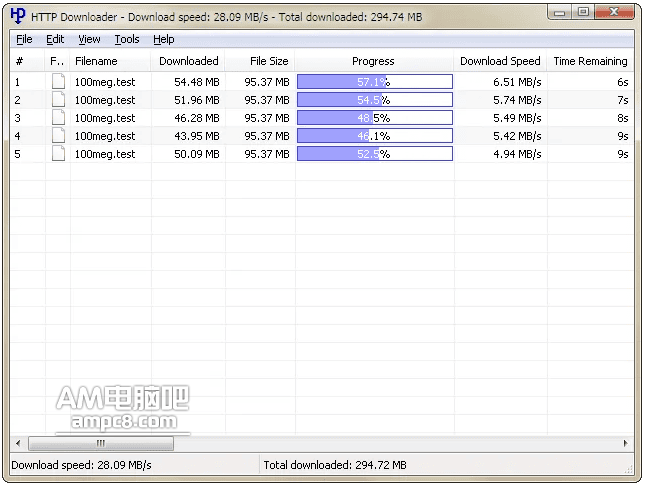
Task: Click the horizontal scrollbar thumb
Action: point(101,443)
